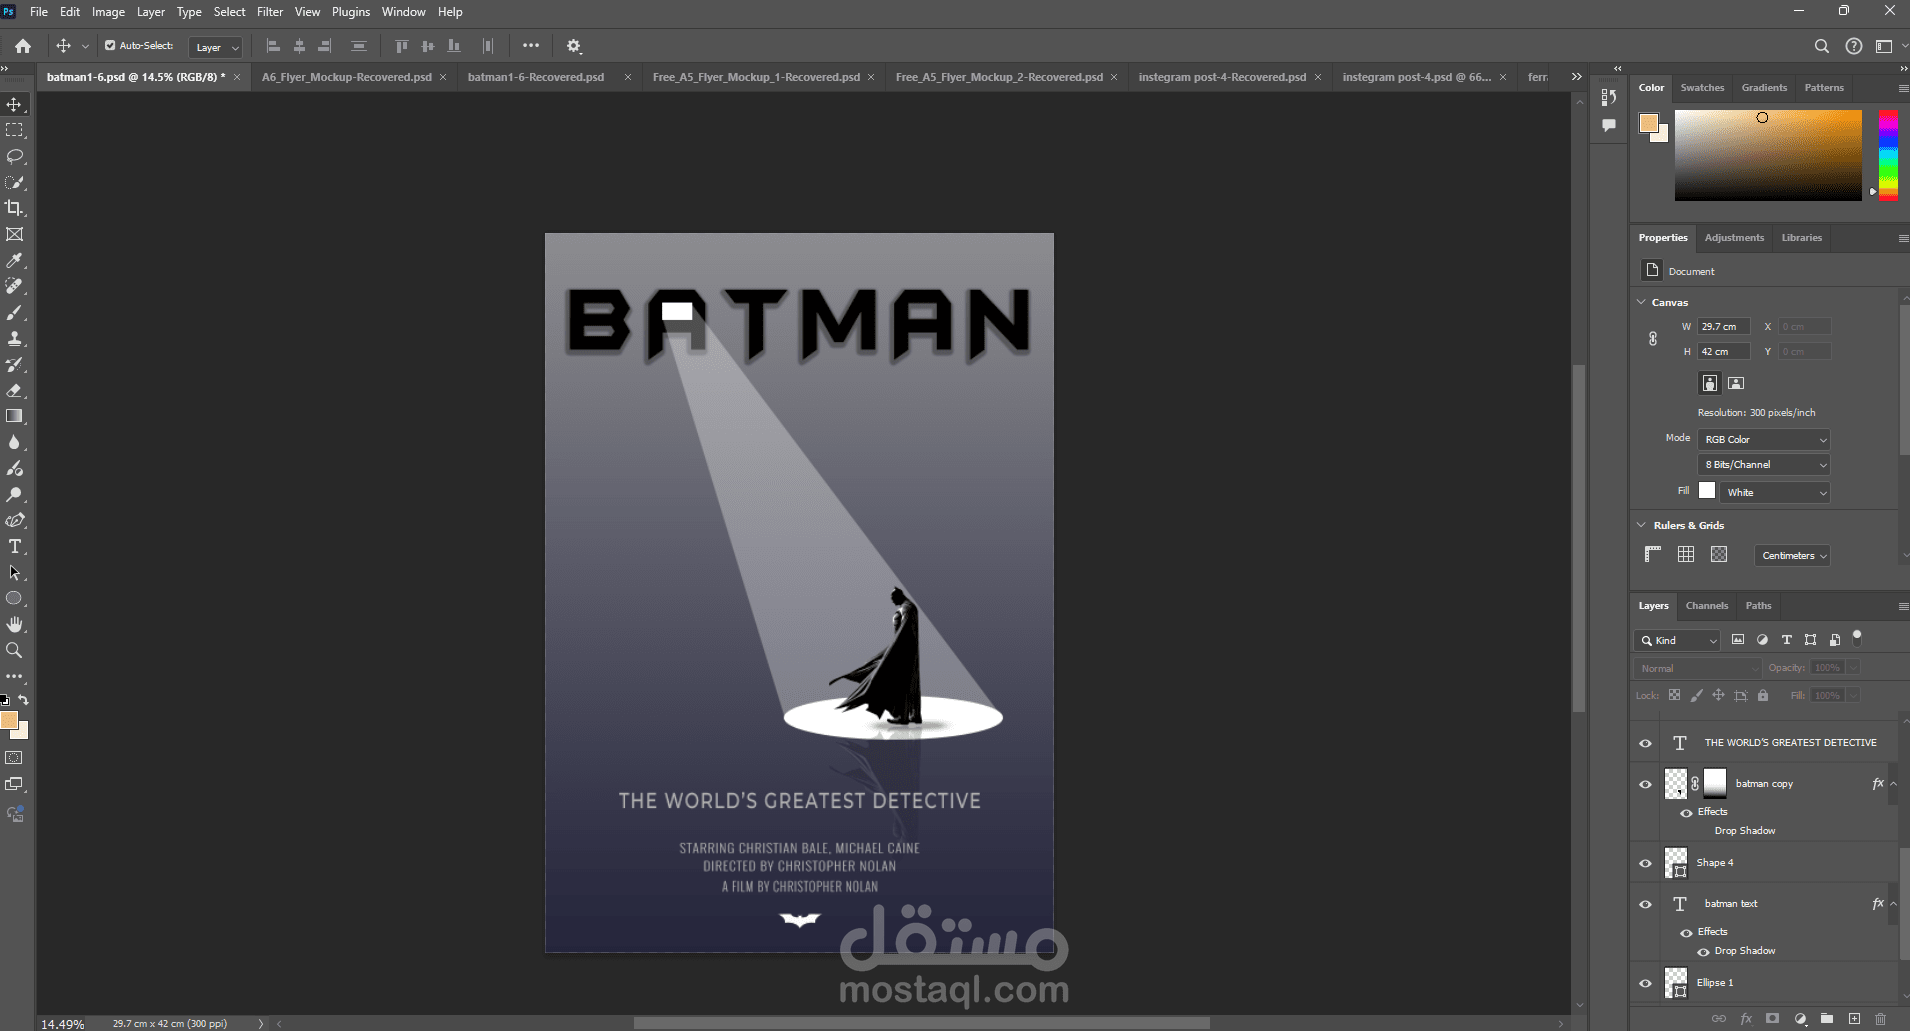1910x1031 pixels.
Task: Add a layer mask
Action: pyautogui.click(x=1773, y=1019)
